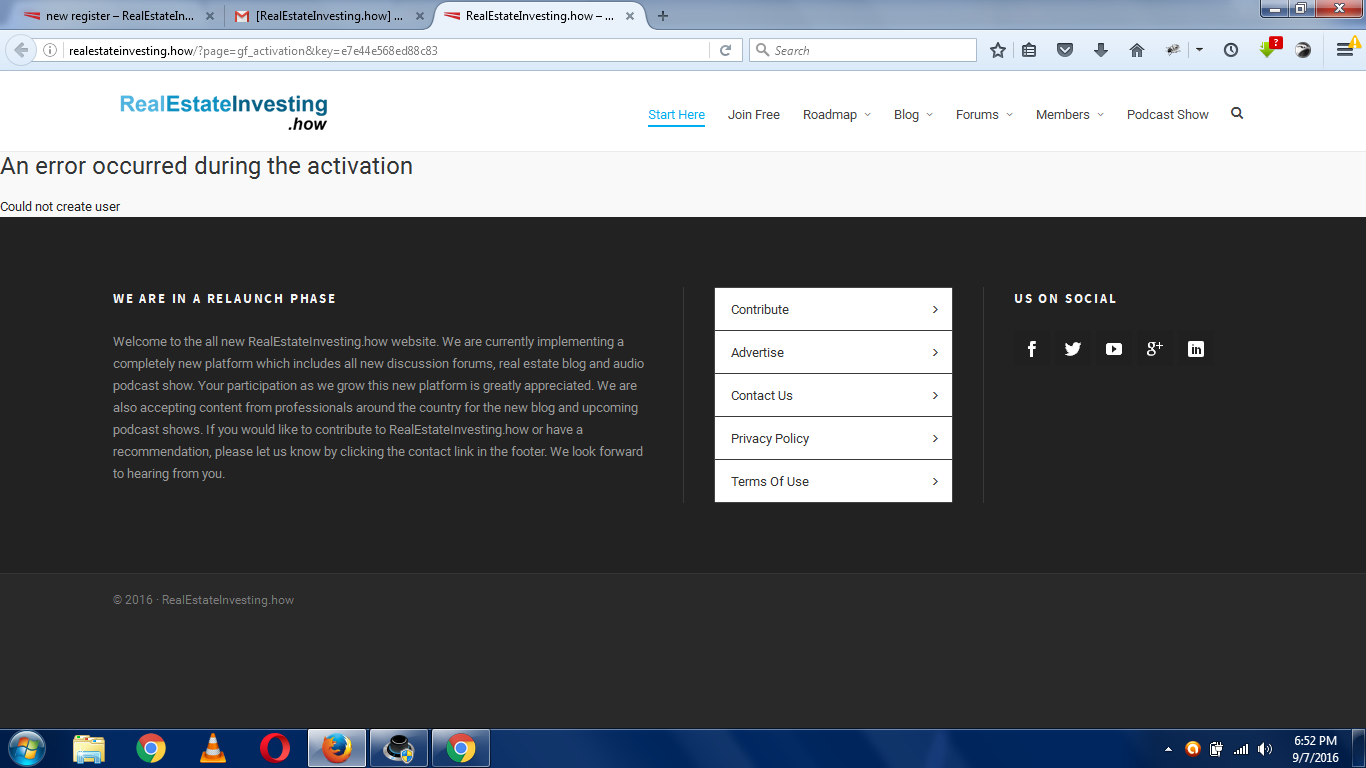Open the Advertise footer link
Image resolution: width=1366 pixels, height=768 pixels.
pyautogui.click(x=833, y=353)
